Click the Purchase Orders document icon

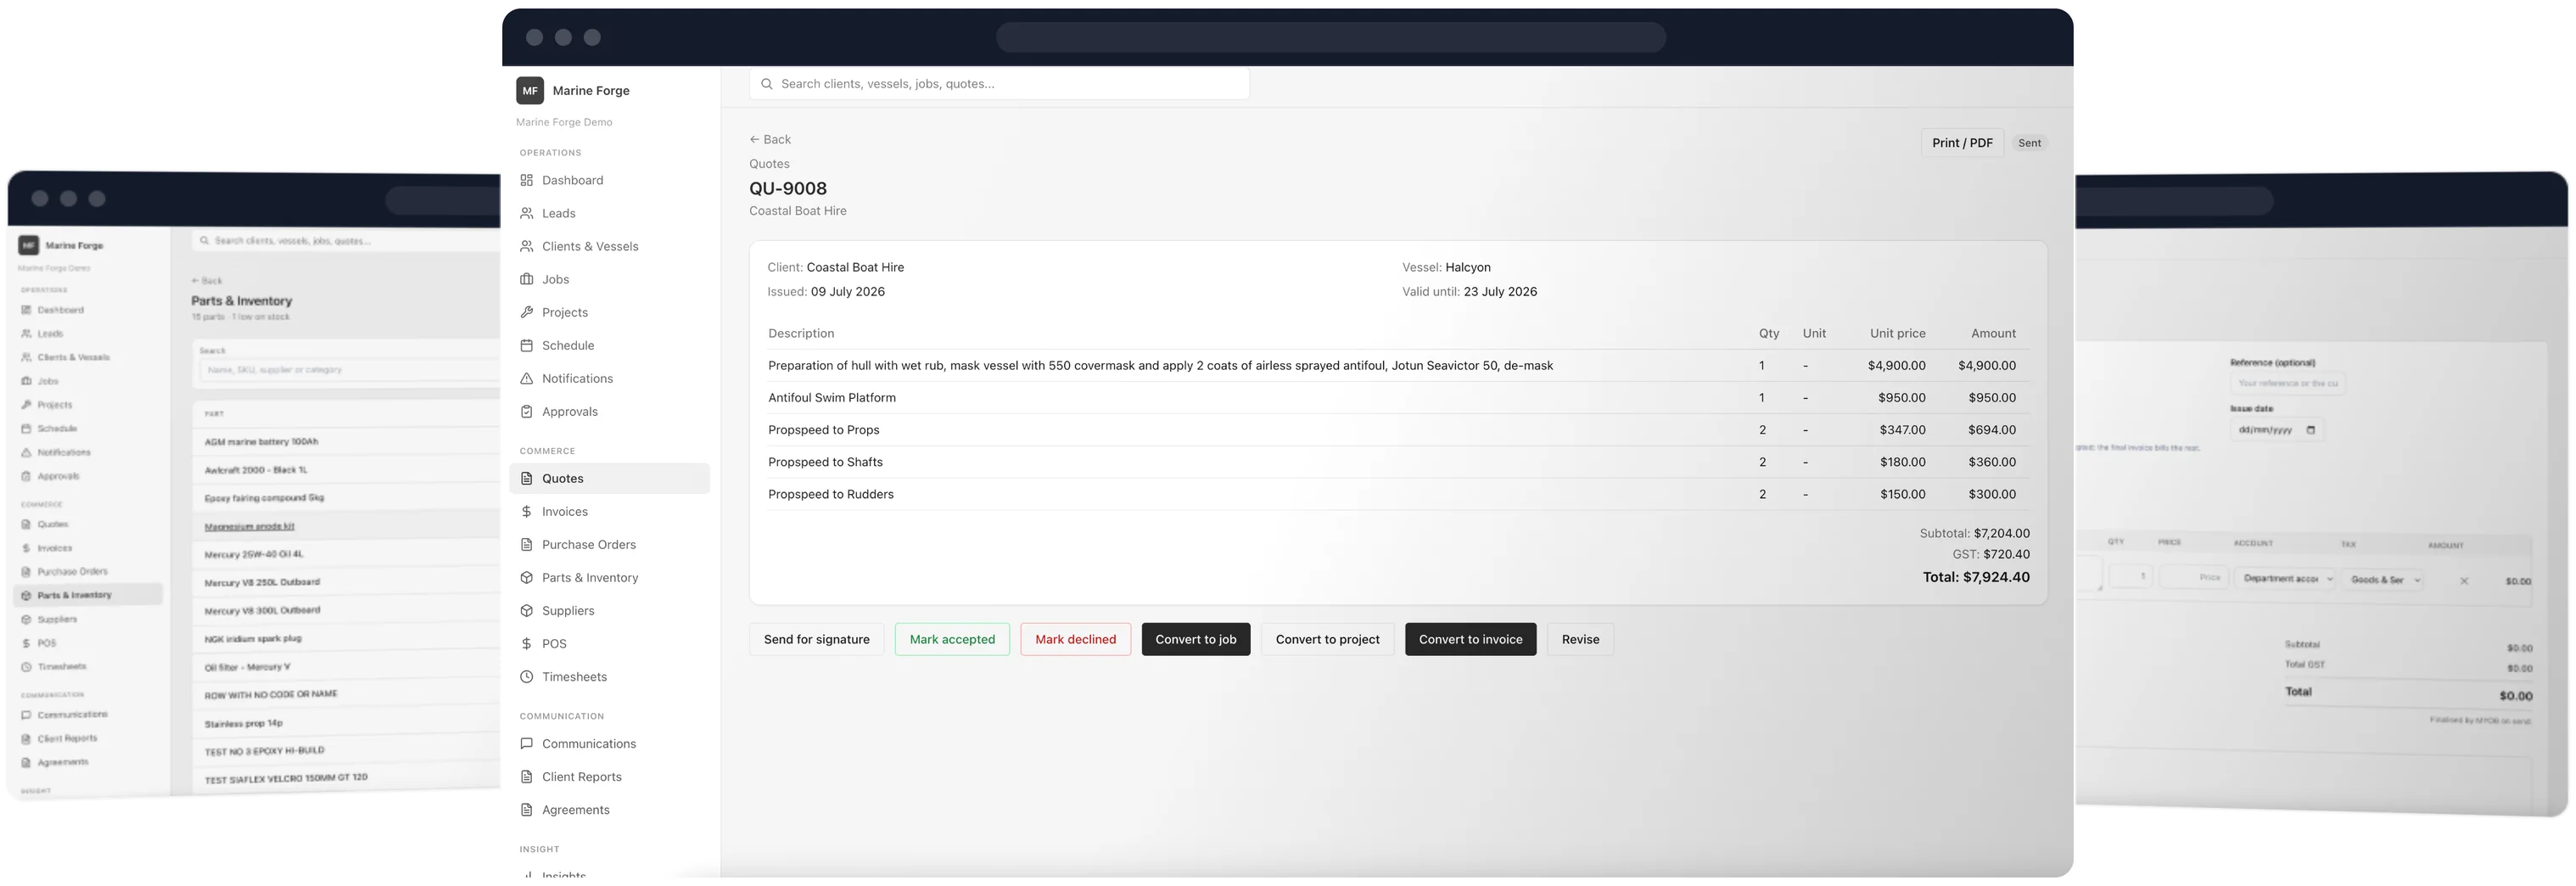pos(526,544)
